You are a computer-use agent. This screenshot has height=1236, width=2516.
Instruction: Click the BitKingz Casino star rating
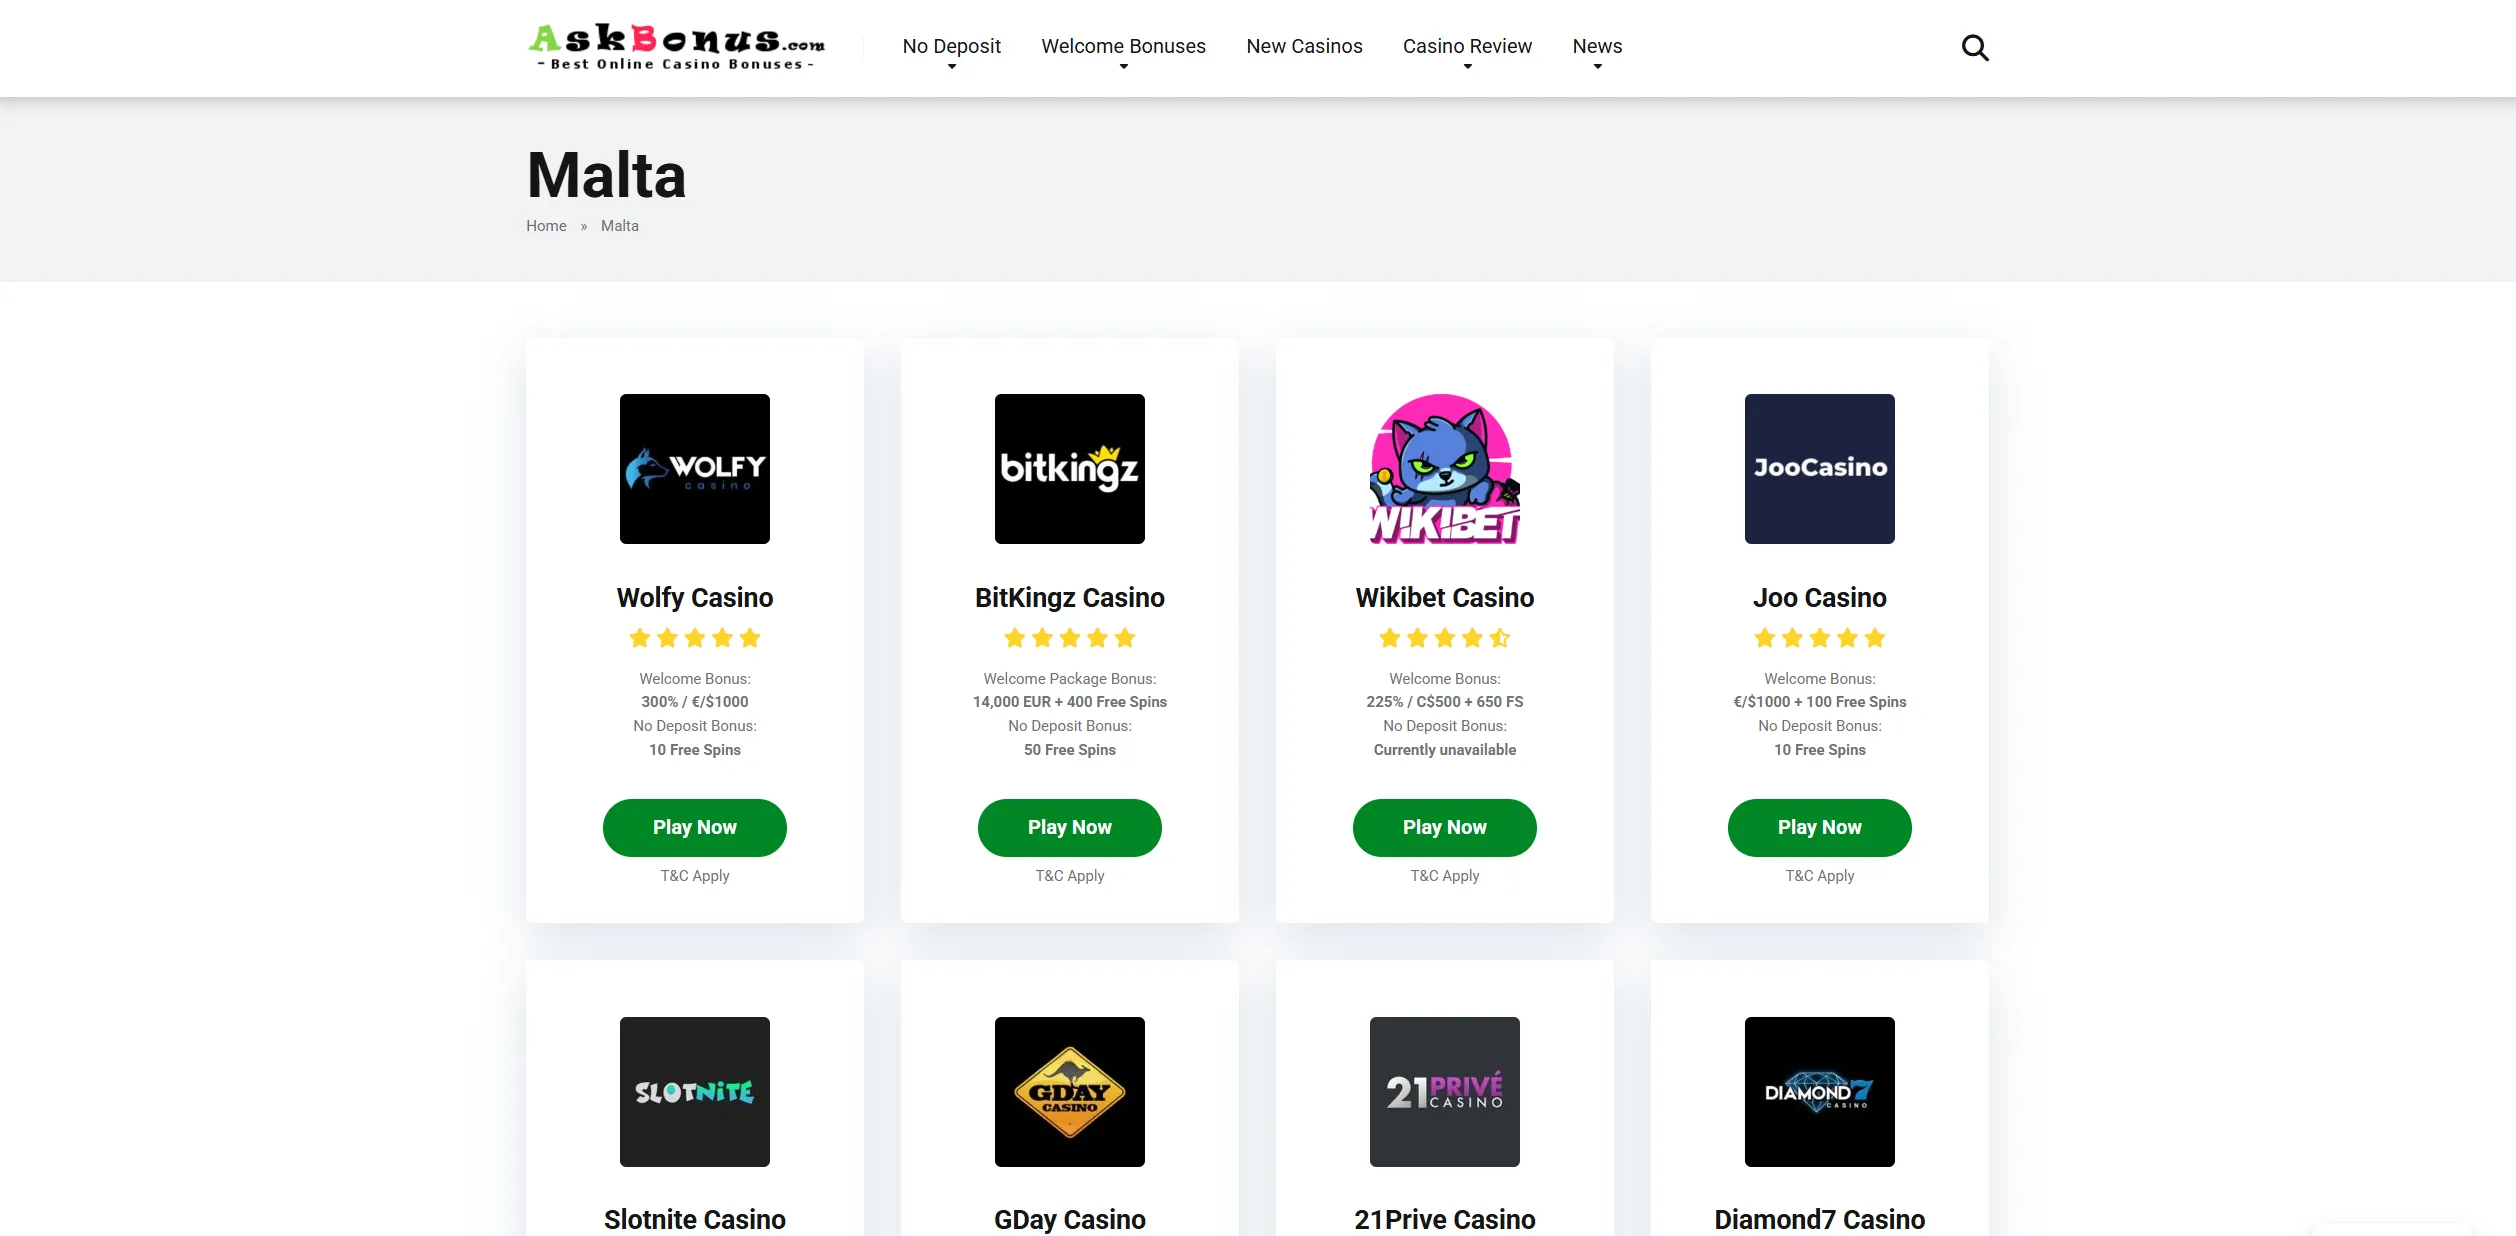click(1070, 638)
